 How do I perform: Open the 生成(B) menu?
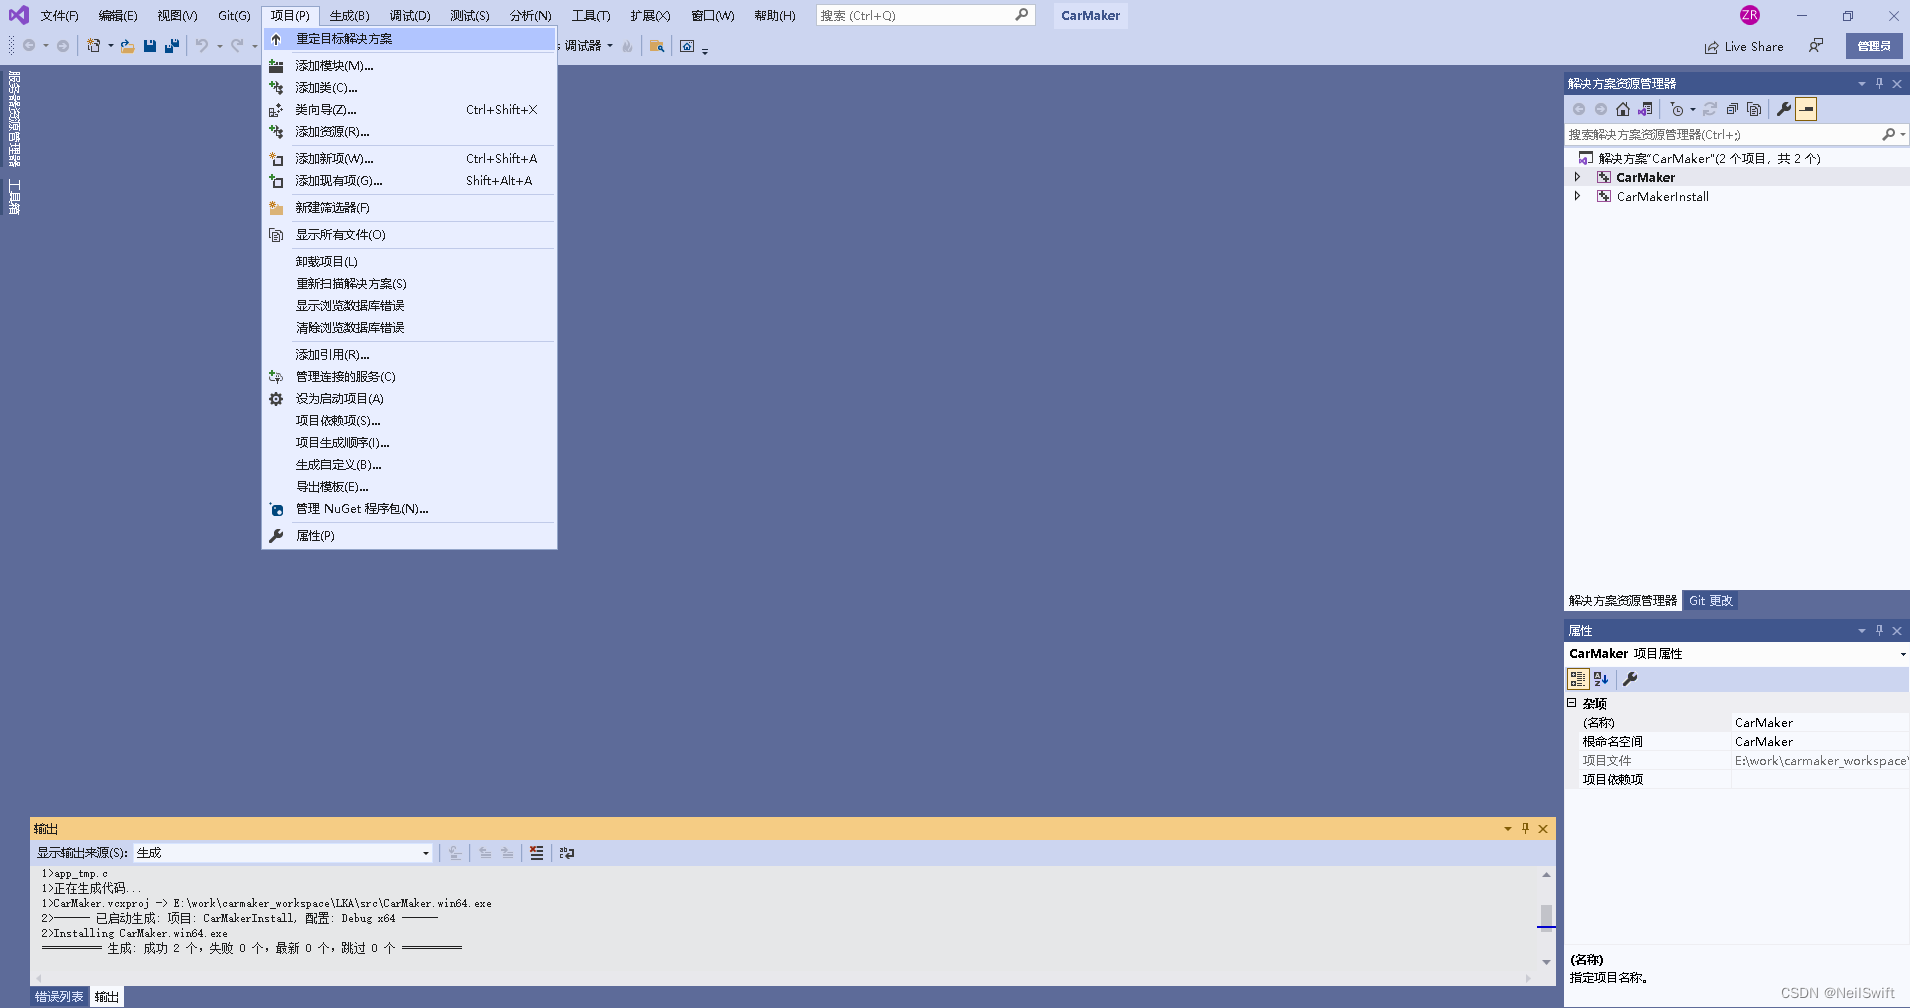tap(349, 15)
